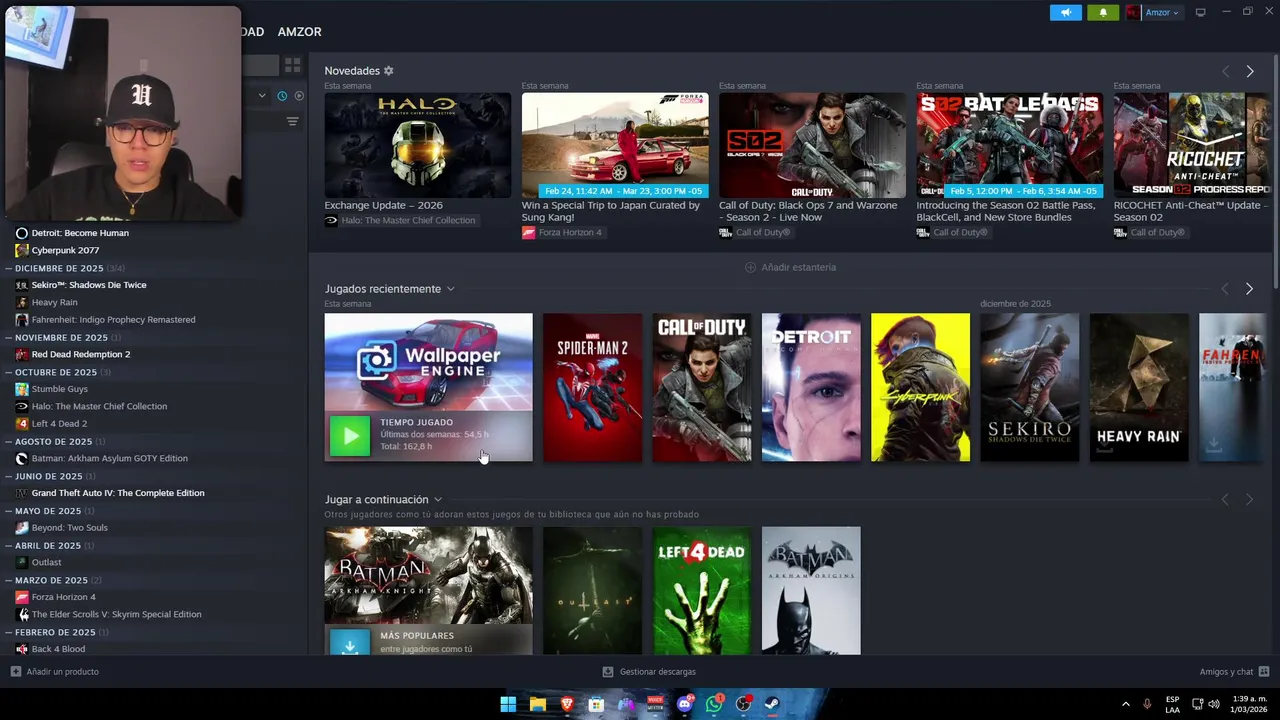The height and width of the screenshot is (720, 1280).
Task: Expand the library type dropdown chevron
Action: pyautogui.click(x=262, y=96)
